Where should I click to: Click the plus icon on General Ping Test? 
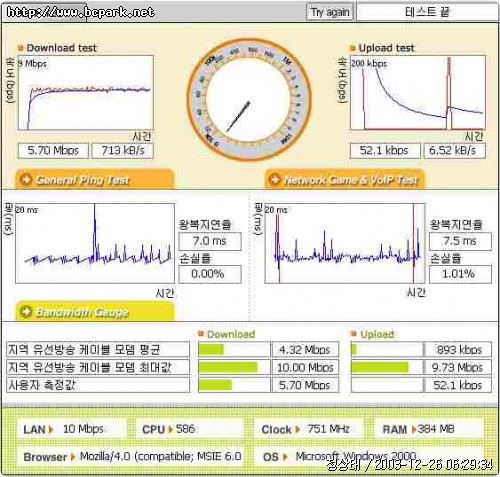pos(26,179)
